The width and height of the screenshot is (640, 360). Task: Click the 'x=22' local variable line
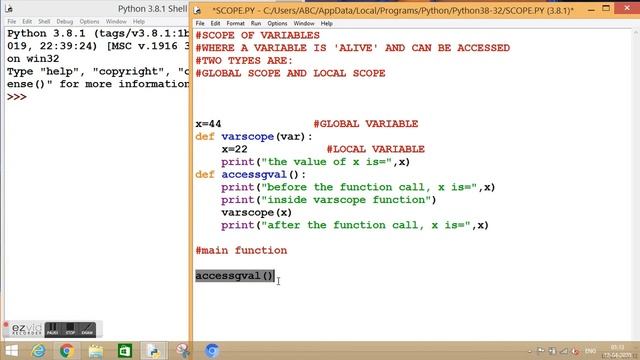[x=234, y=149]
